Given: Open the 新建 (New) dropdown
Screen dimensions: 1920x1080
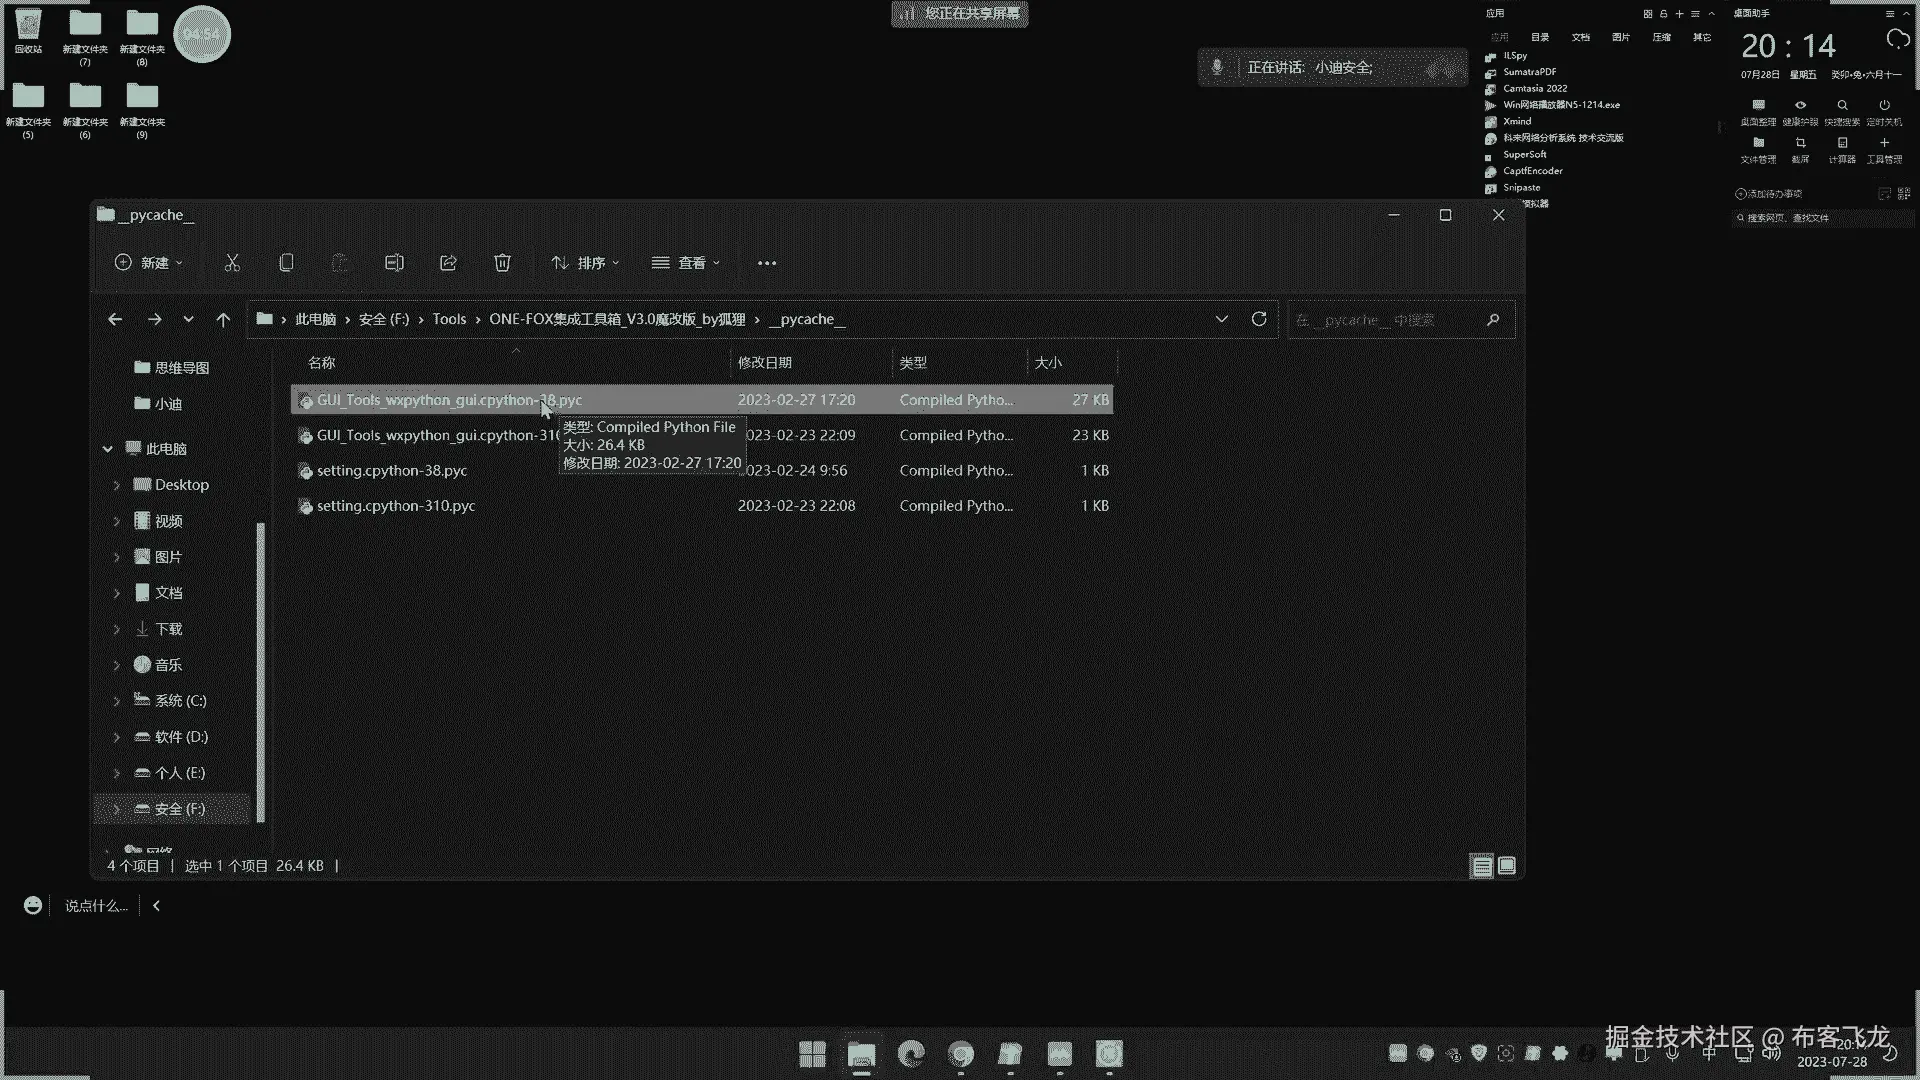Looking at the screenshot, I should click(150, 263).
